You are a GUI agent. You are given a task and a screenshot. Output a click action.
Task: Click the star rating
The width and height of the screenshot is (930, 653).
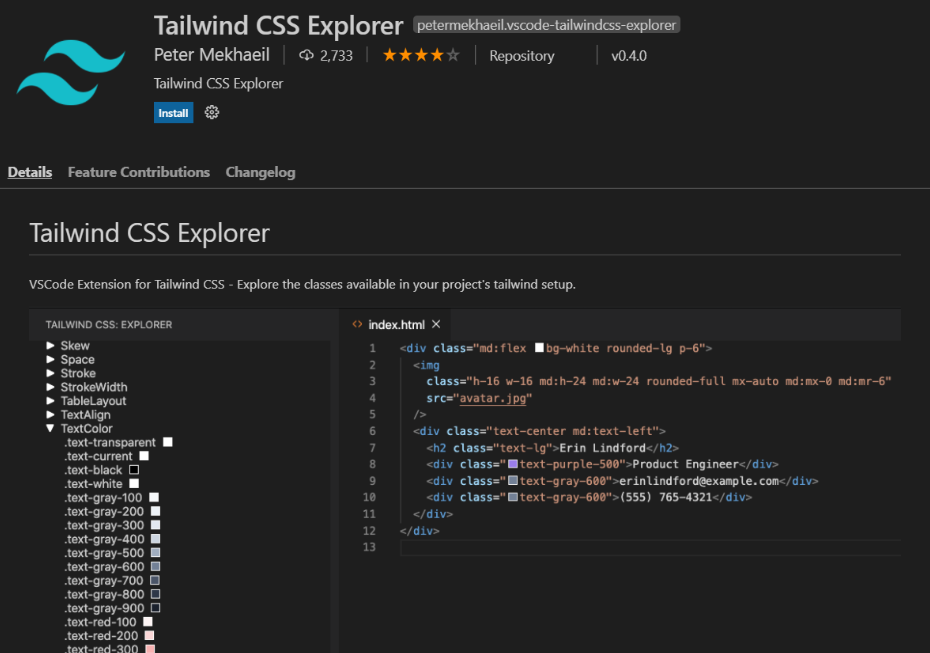(421, 55)
